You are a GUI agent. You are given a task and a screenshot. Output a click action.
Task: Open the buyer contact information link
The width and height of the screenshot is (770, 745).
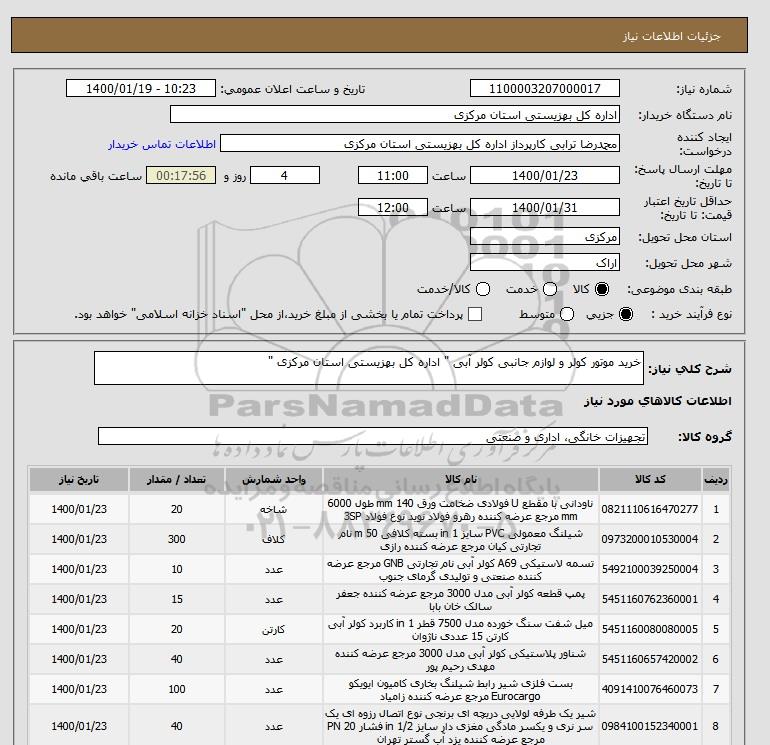pyautogui.click(x=162, y=144)
